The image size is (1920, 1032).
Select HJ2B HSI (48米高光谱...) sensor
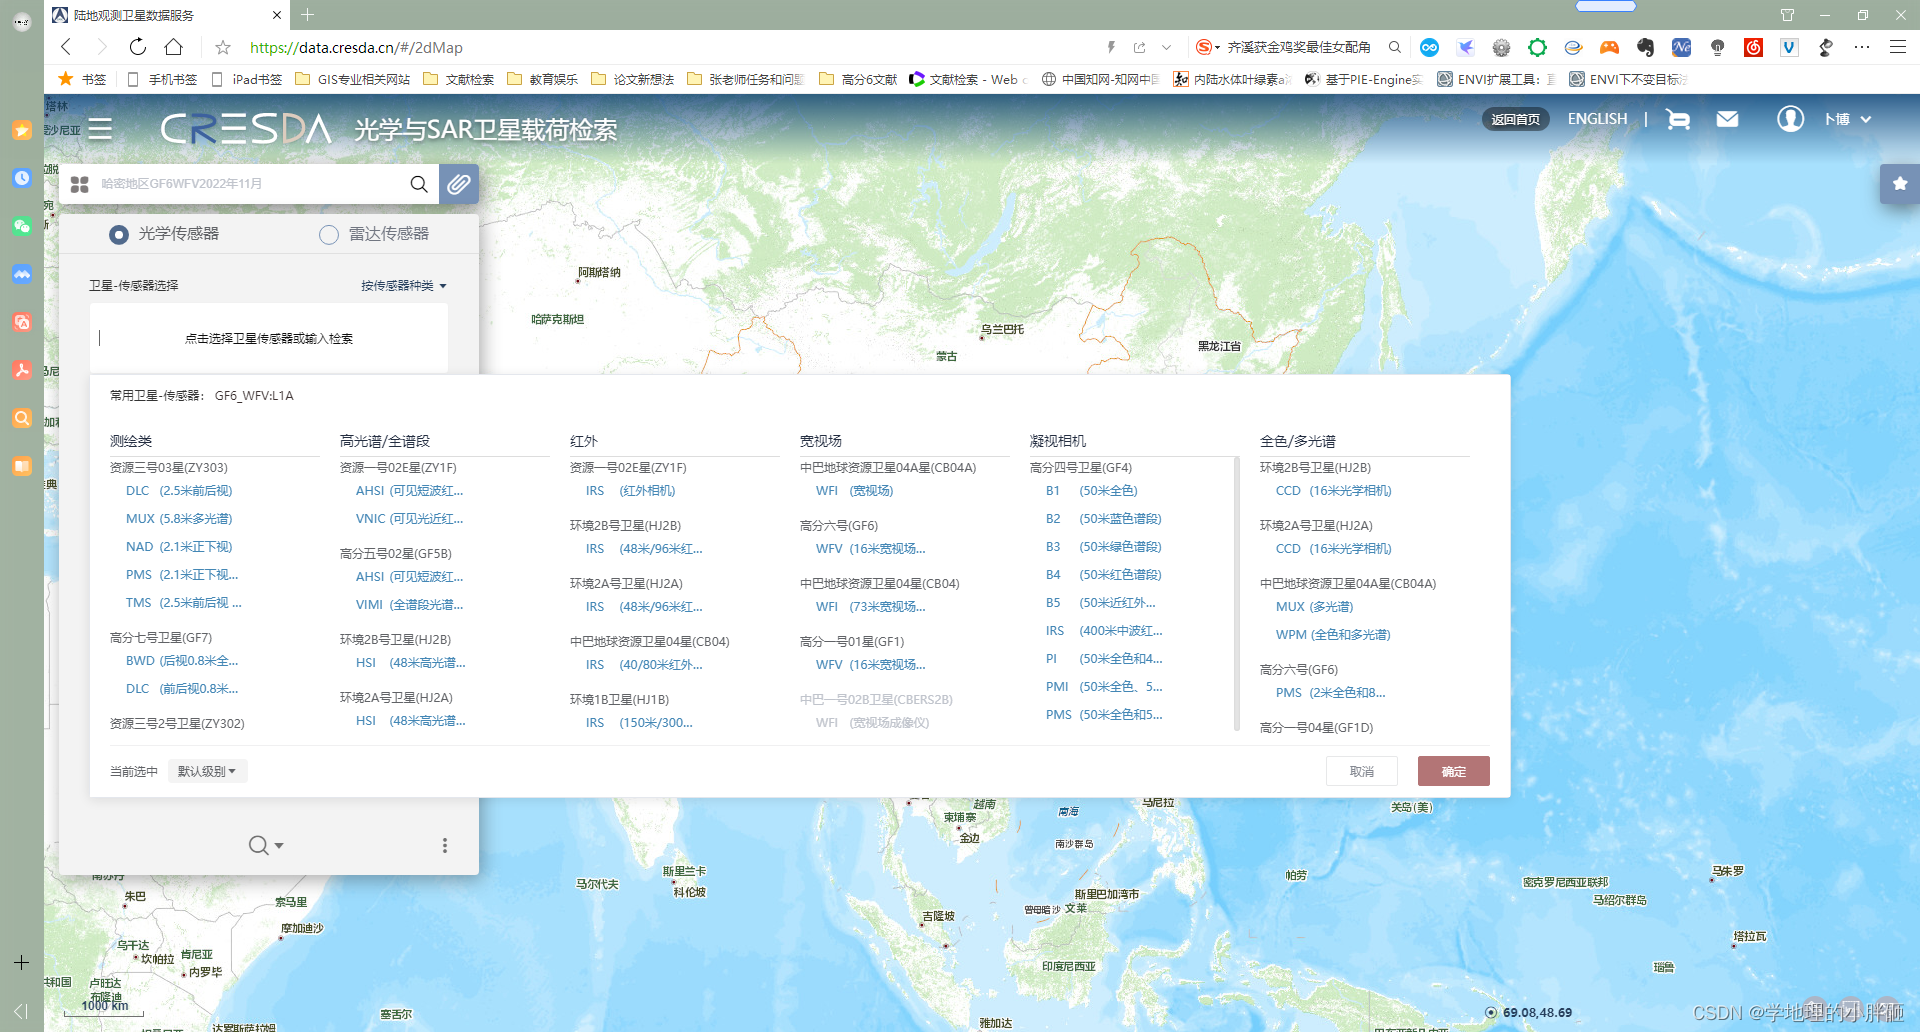(410, 662)
